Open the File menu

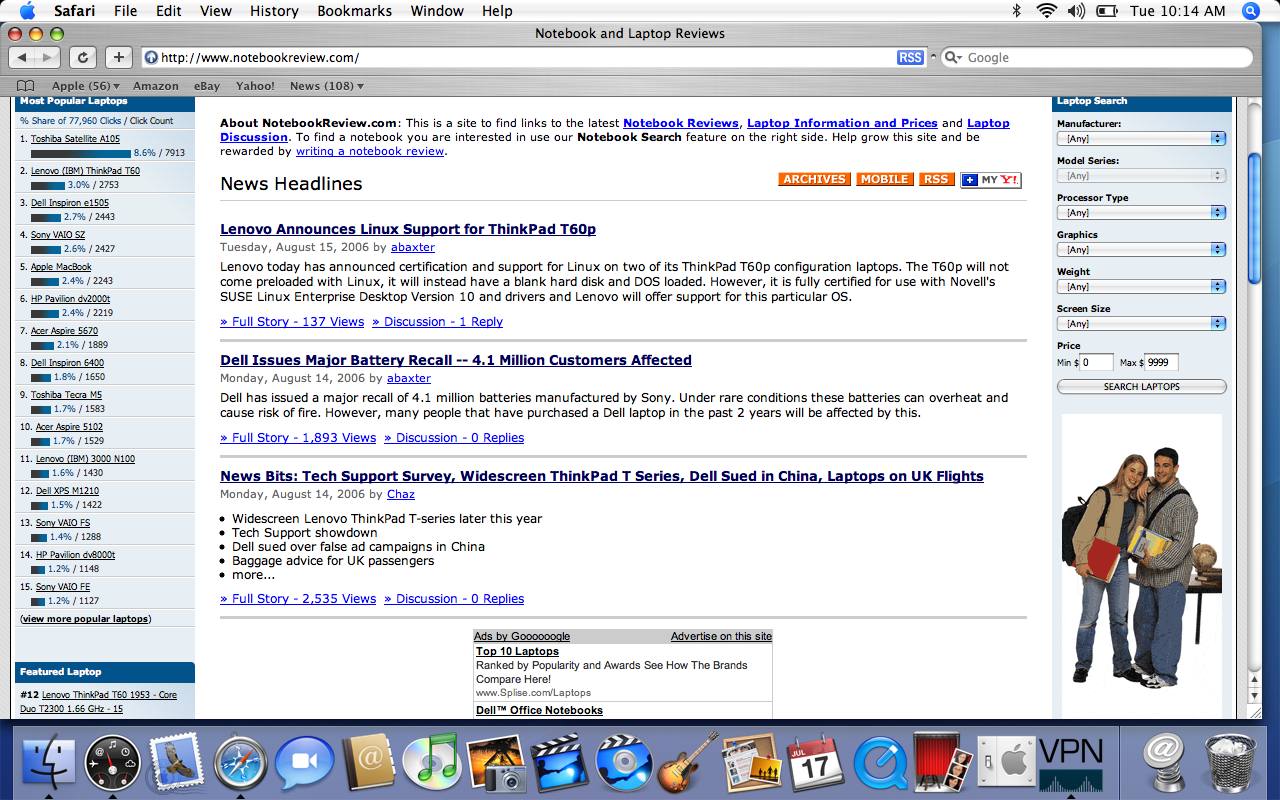click(x=125, y=11)
